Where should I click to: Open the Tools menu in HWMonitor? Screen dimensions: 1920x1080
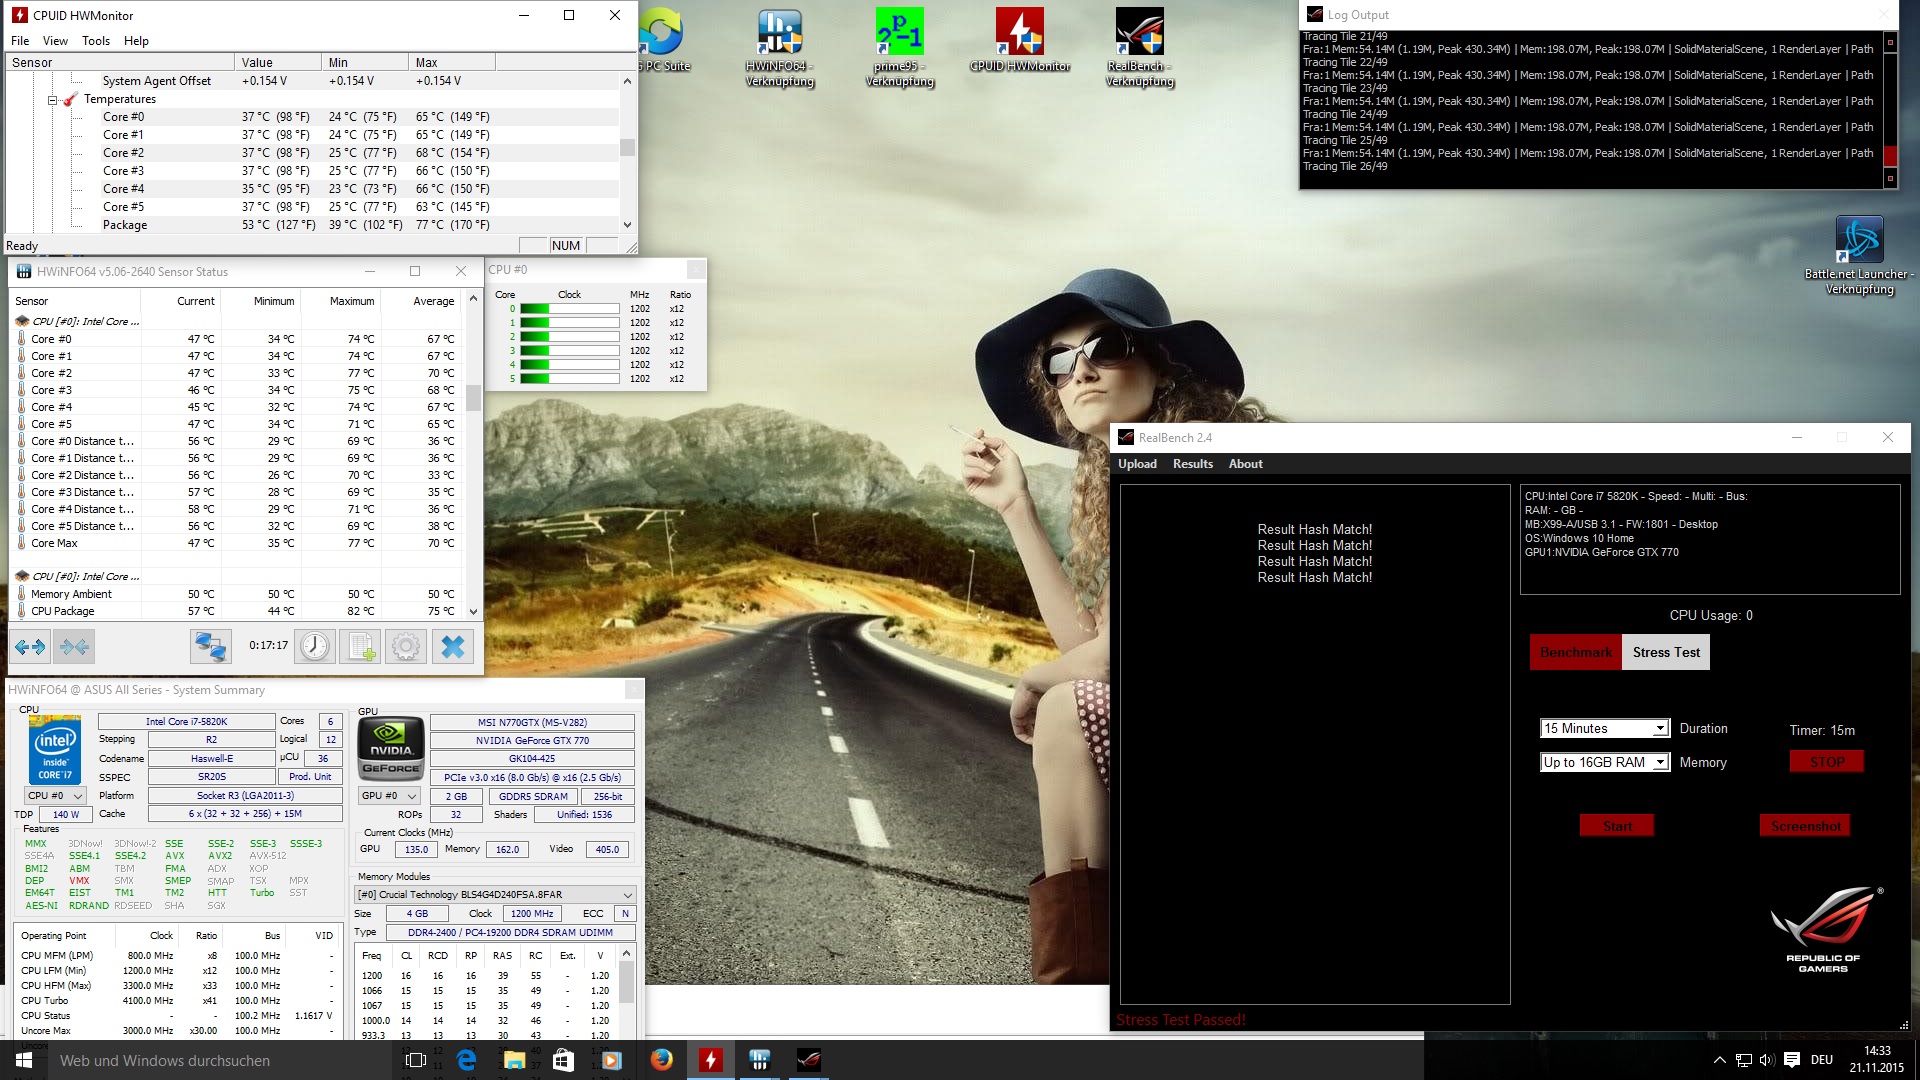click(x=96, y=41)
